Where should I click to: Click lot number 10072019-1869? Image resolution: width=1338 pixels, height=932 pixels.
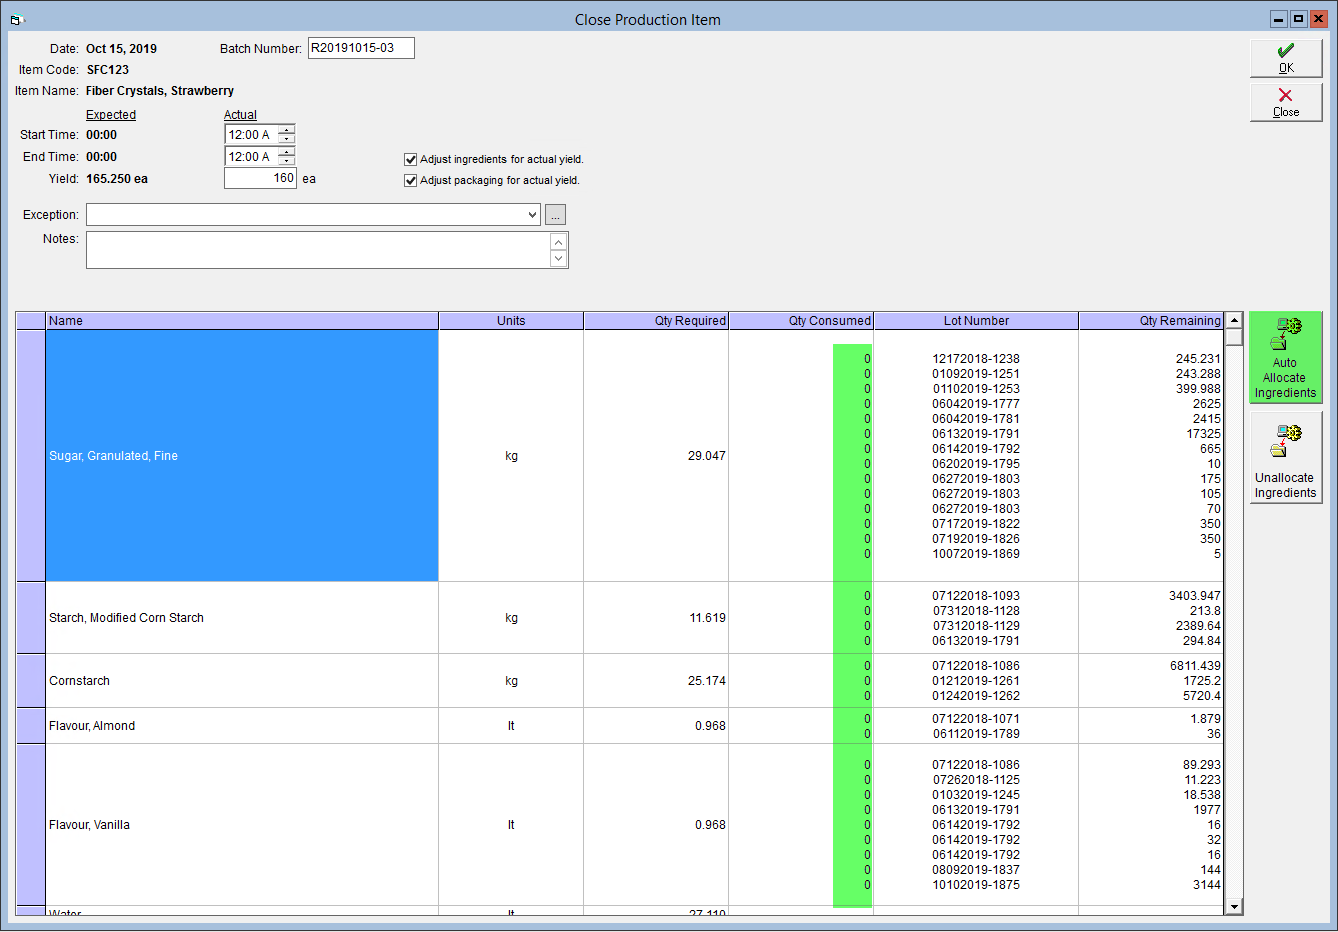tap(976, 554)
